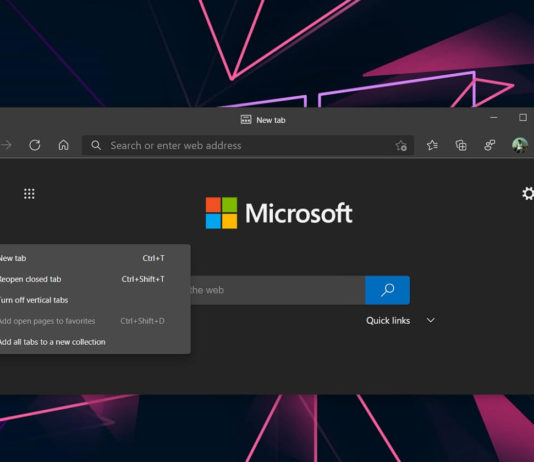Focus the Search or enter web address field
Screen dimensions: 534x462
(x=248, y=145)
